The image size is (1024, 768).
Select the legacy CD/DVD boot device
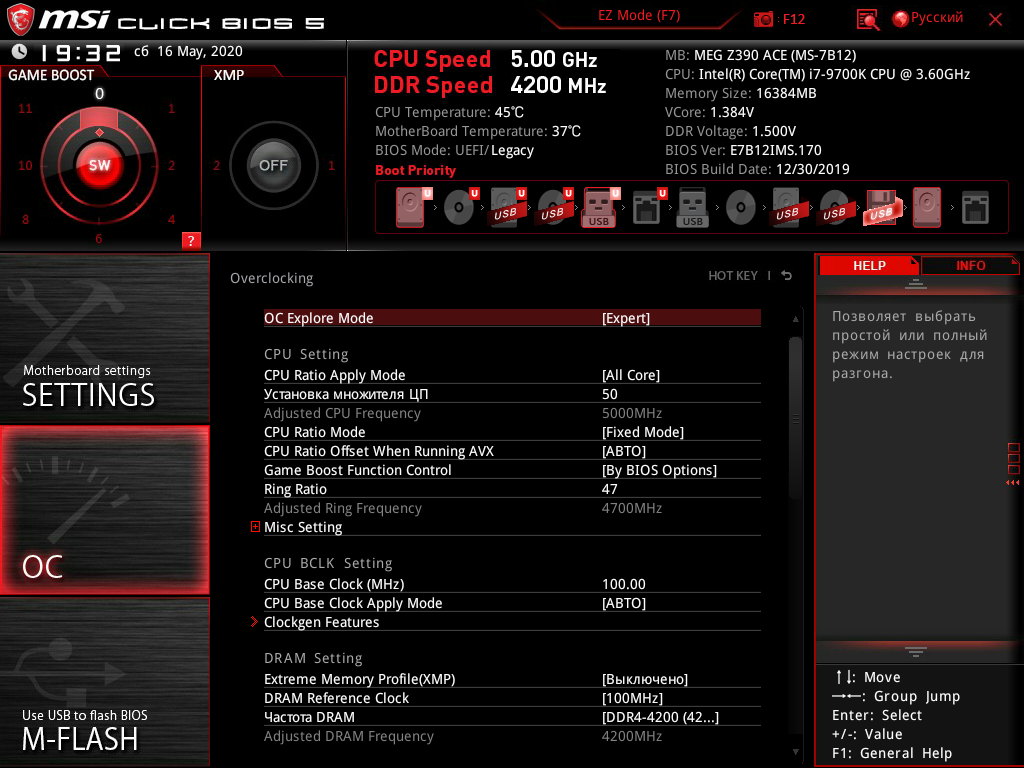741,208
